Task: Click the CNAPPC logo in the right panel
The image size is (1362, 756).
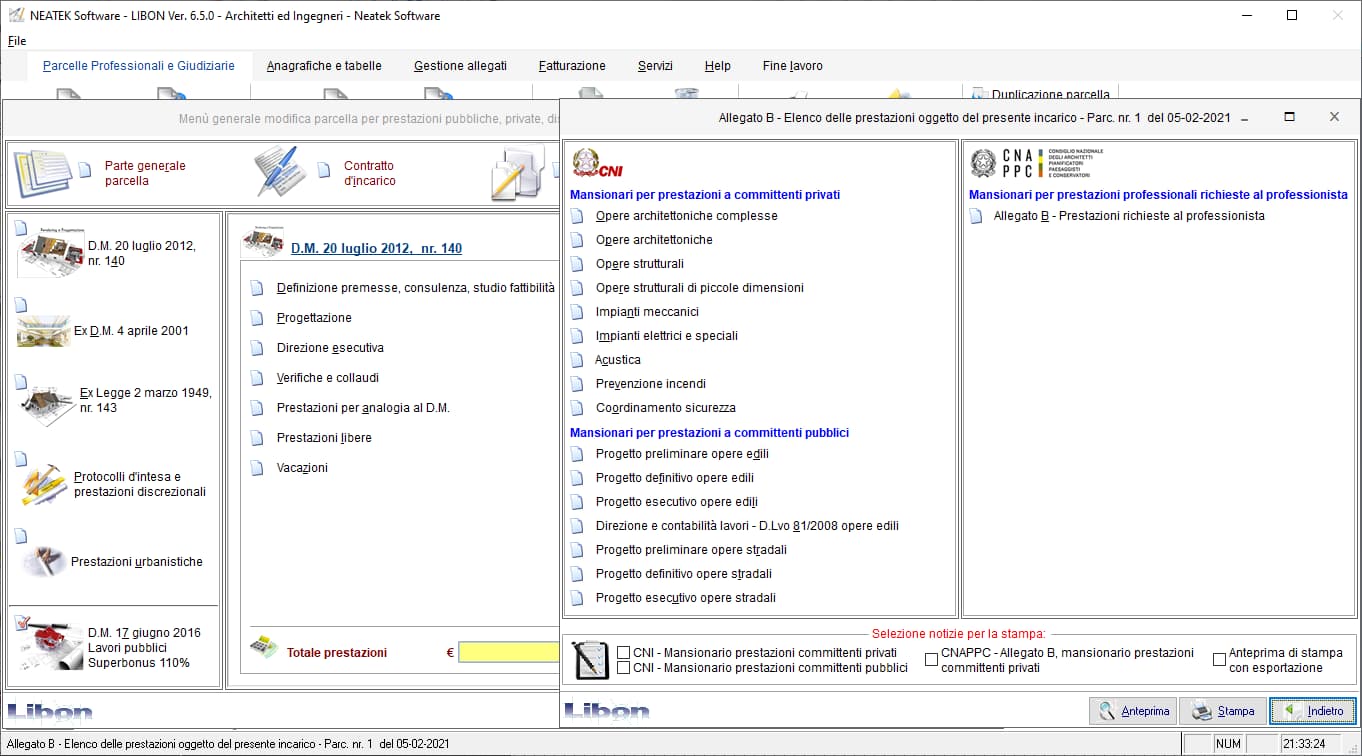Action: pyautogui.click(x=1036, y=163)
